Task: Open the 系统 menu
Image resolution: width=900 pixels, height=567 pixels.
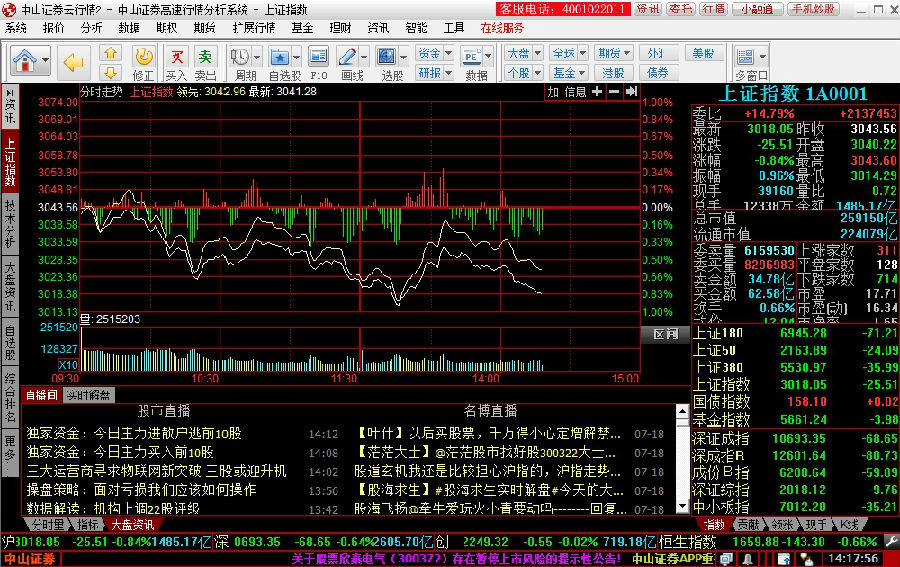Action: [15, 28]
